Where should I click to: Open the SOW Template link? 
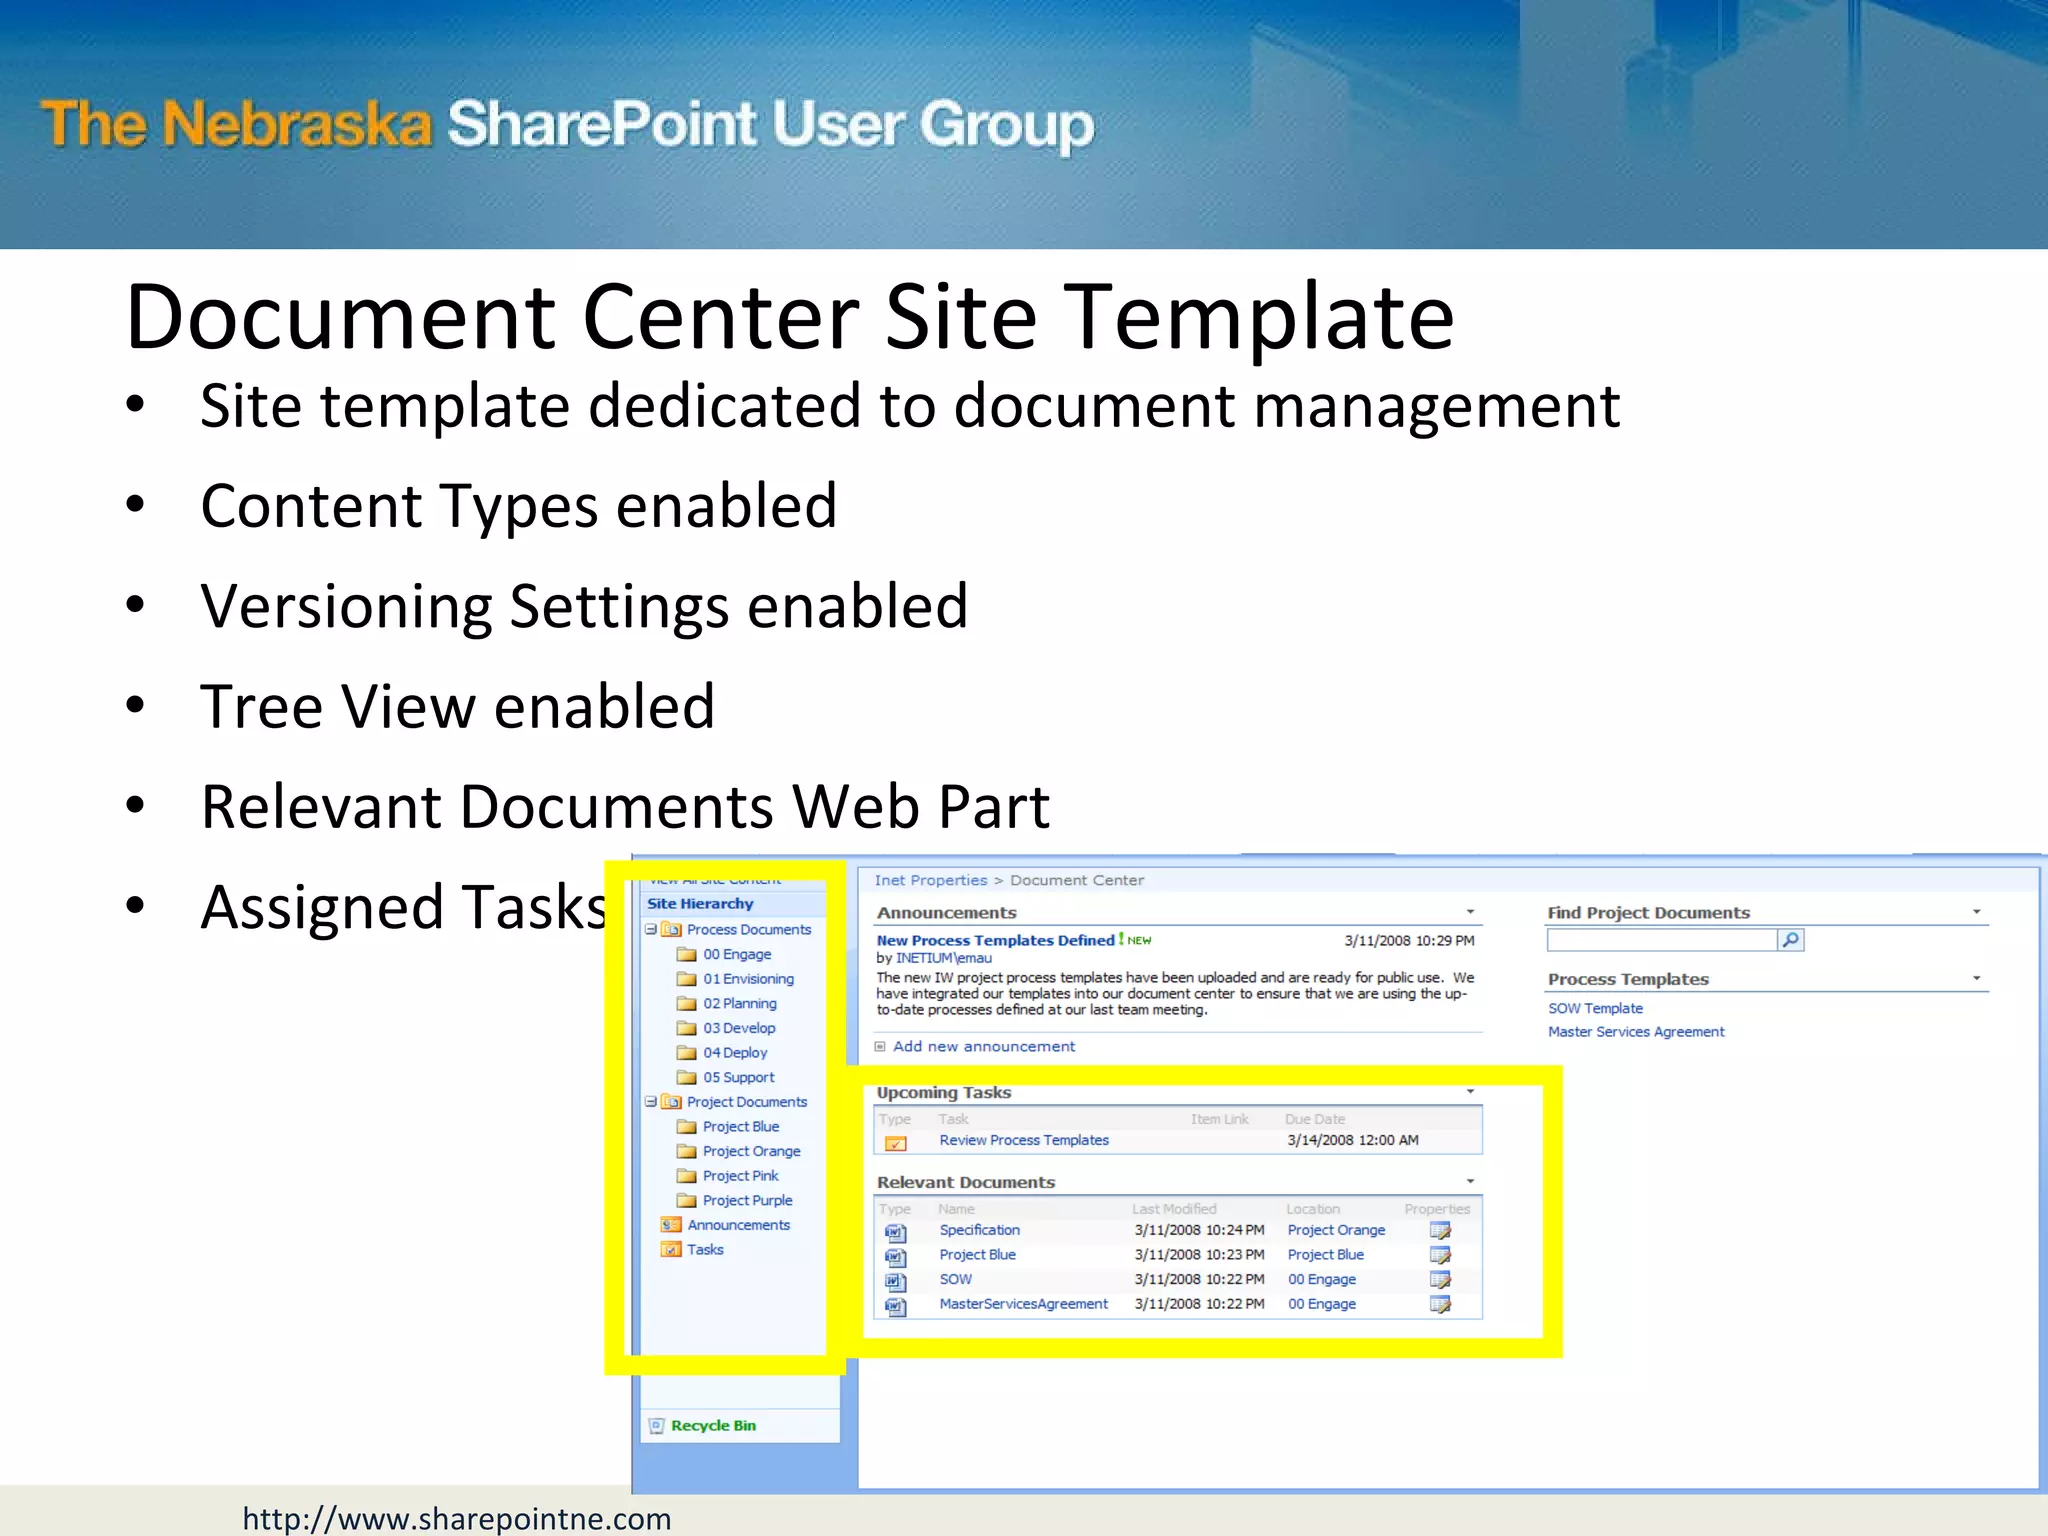tap(1595, 1008)
